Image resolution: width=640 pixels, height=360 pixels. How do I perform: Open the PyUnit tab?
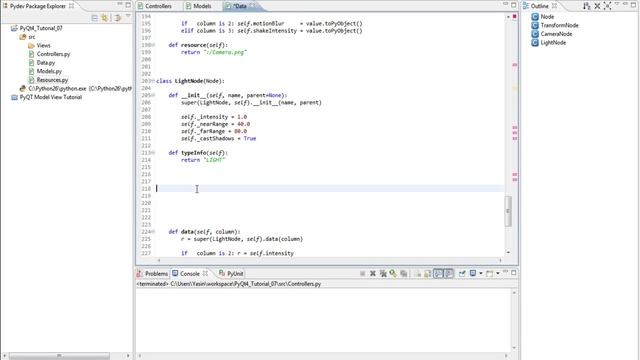point(231,273)
